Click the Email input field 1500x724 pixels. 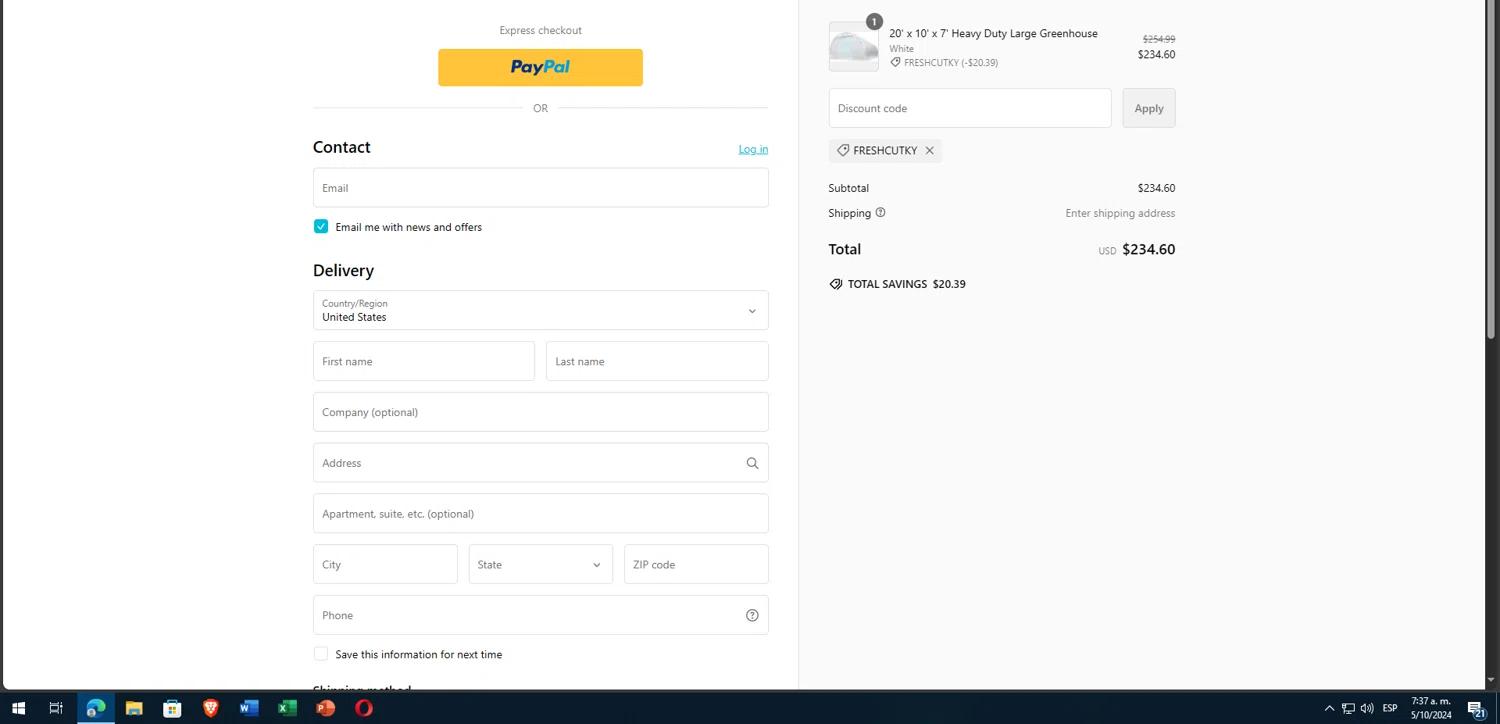point(540,188)
